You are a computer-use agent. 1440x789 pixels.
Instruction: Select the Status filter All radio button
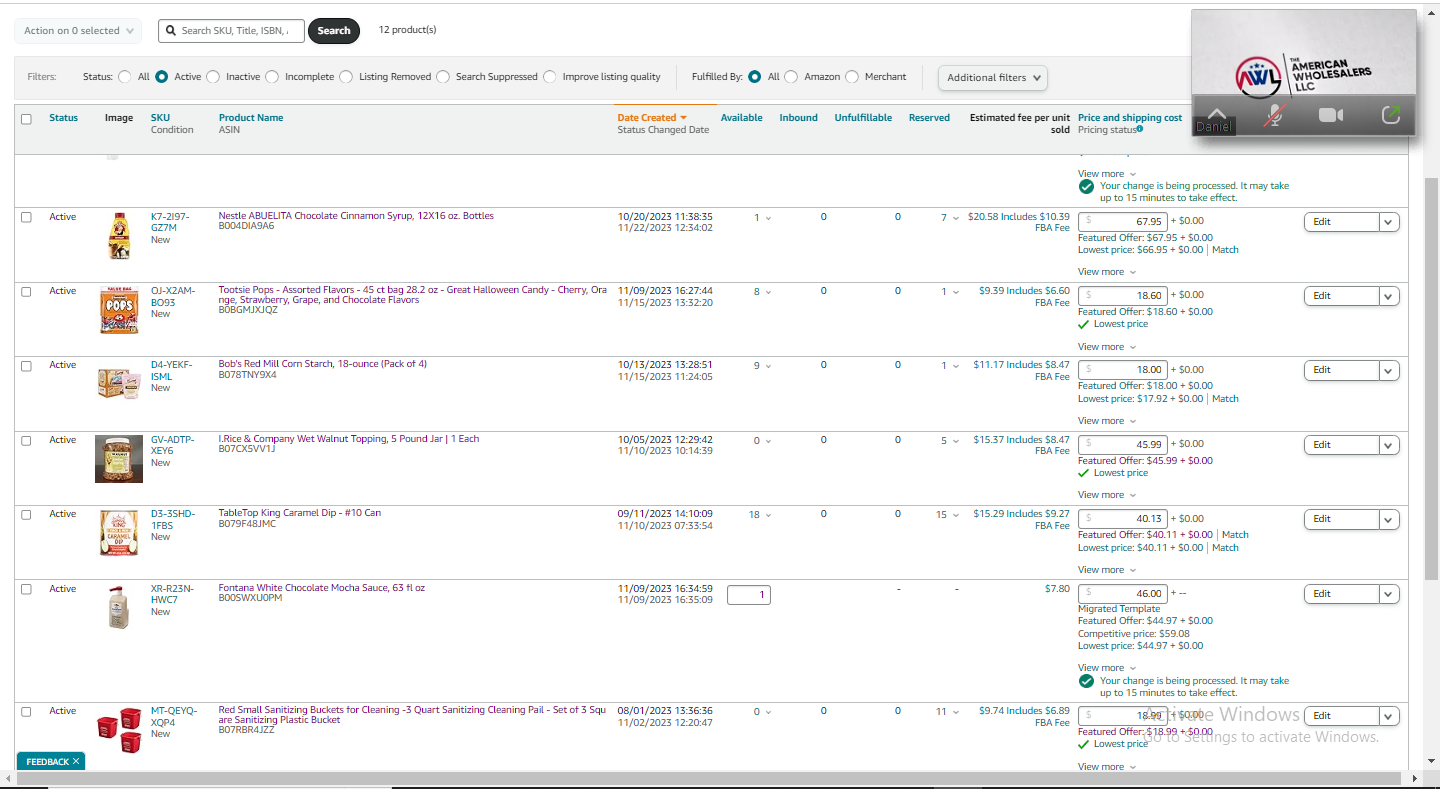[125, 77]
